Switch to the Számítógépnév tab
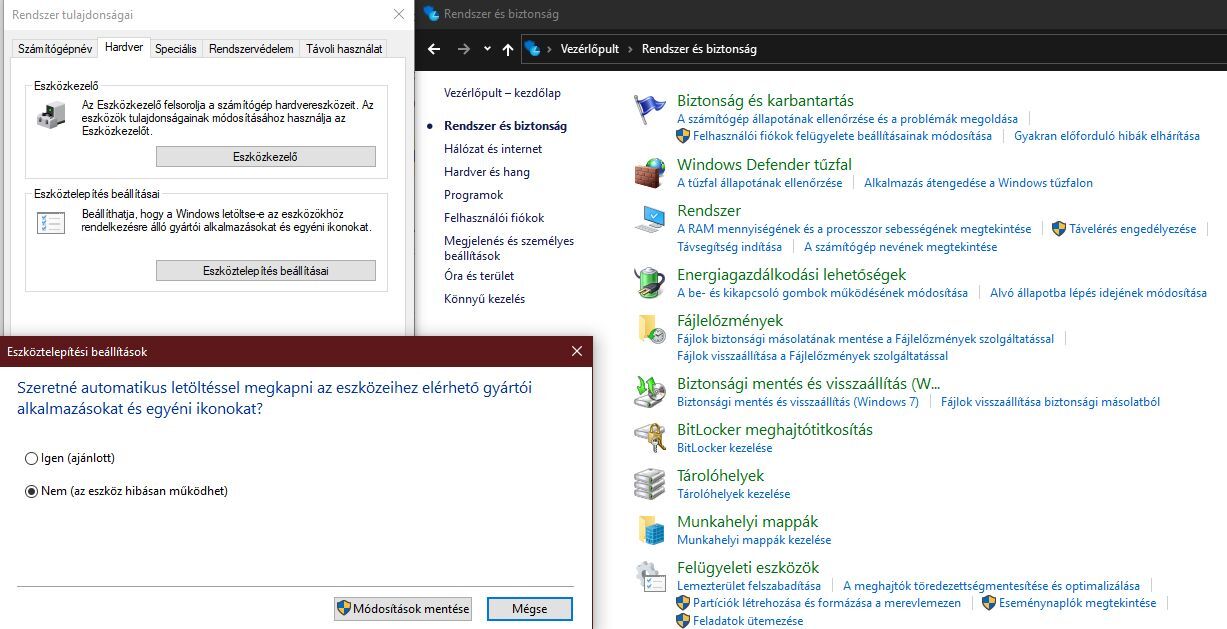 (55, 48)
